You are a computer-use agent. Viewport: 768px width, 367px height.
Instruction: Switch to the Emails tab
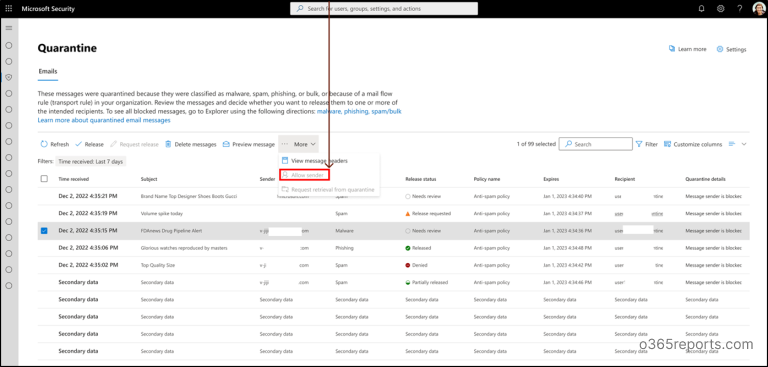click(48, 72)
